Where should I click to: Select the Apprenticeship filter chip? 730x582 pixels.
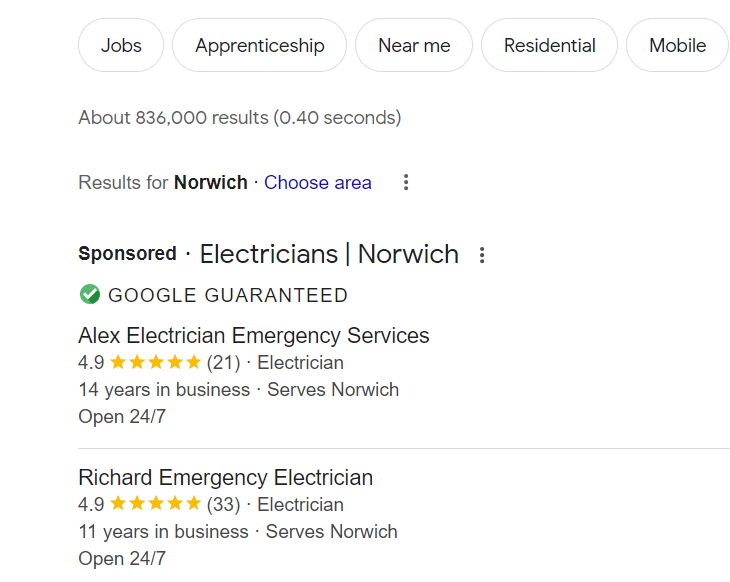(x=259, y=45)
